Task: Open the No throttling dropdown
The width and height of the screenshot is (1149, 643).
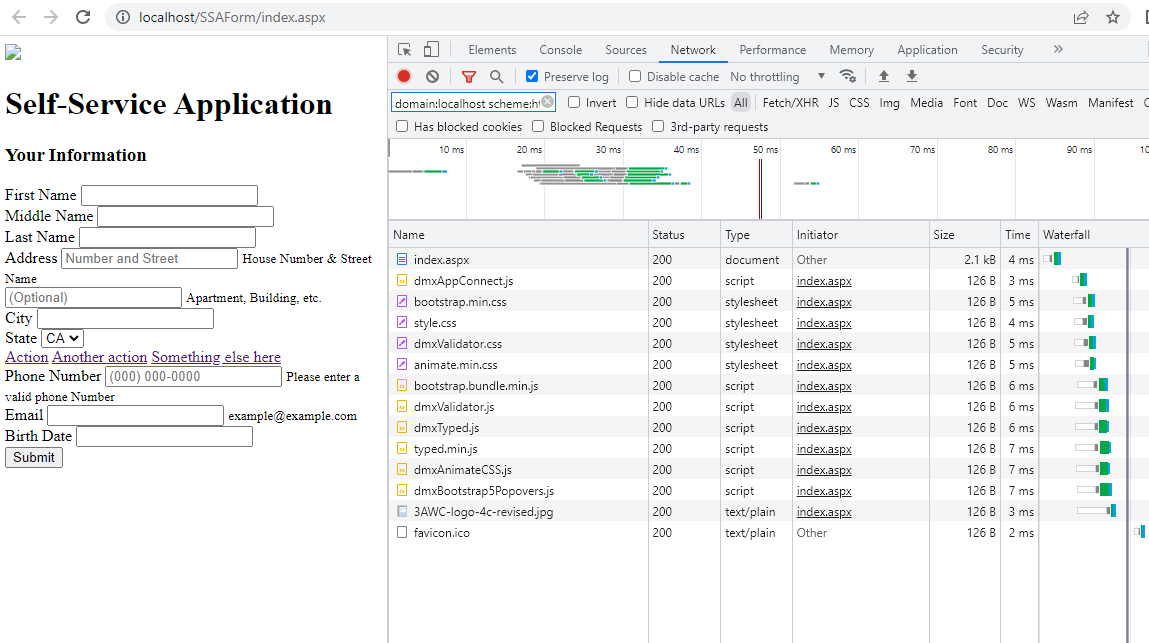Action: [778, 76]
